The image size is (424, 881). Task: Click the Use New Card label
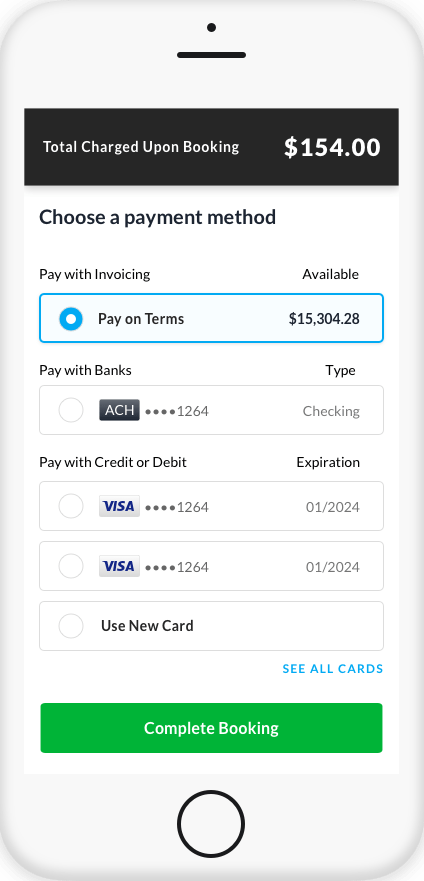(147, 626)
